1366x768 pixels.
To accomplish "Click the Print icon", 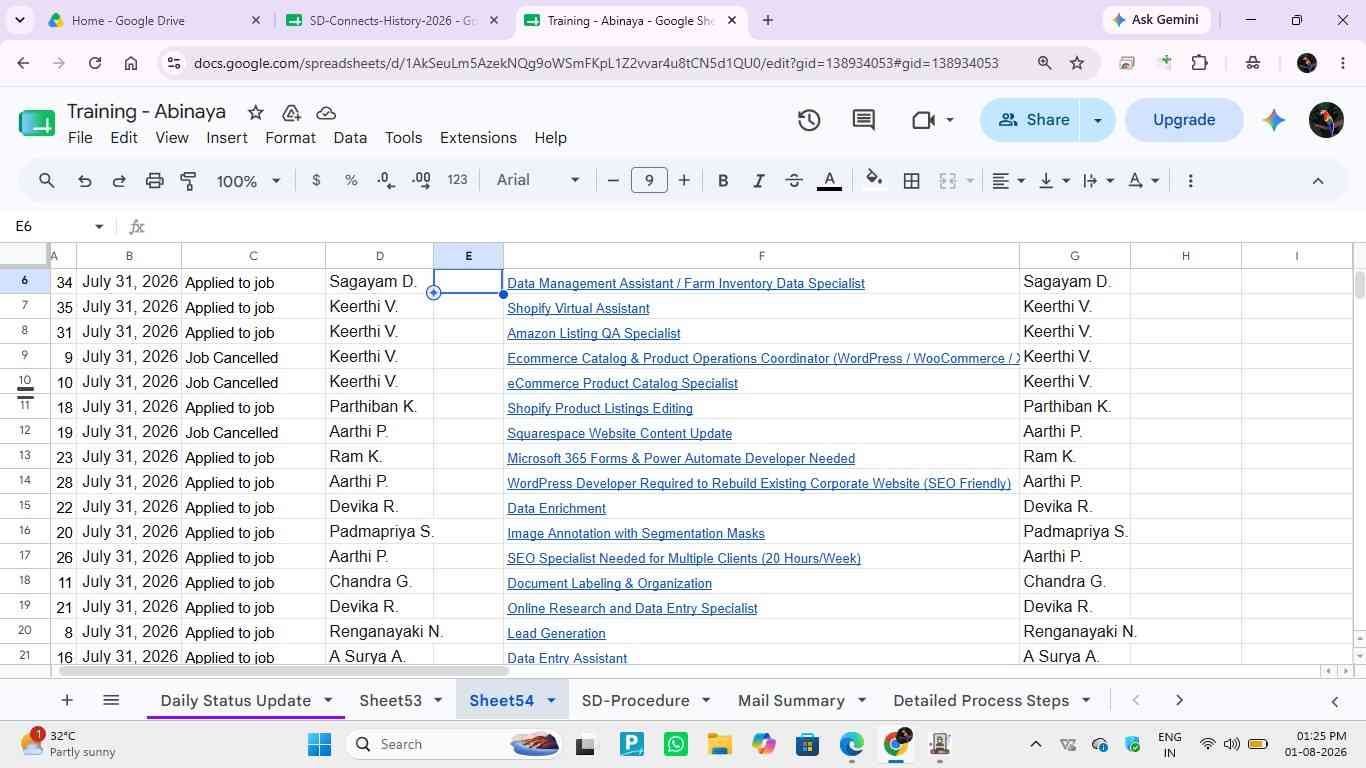I will [x=154, y=181].
